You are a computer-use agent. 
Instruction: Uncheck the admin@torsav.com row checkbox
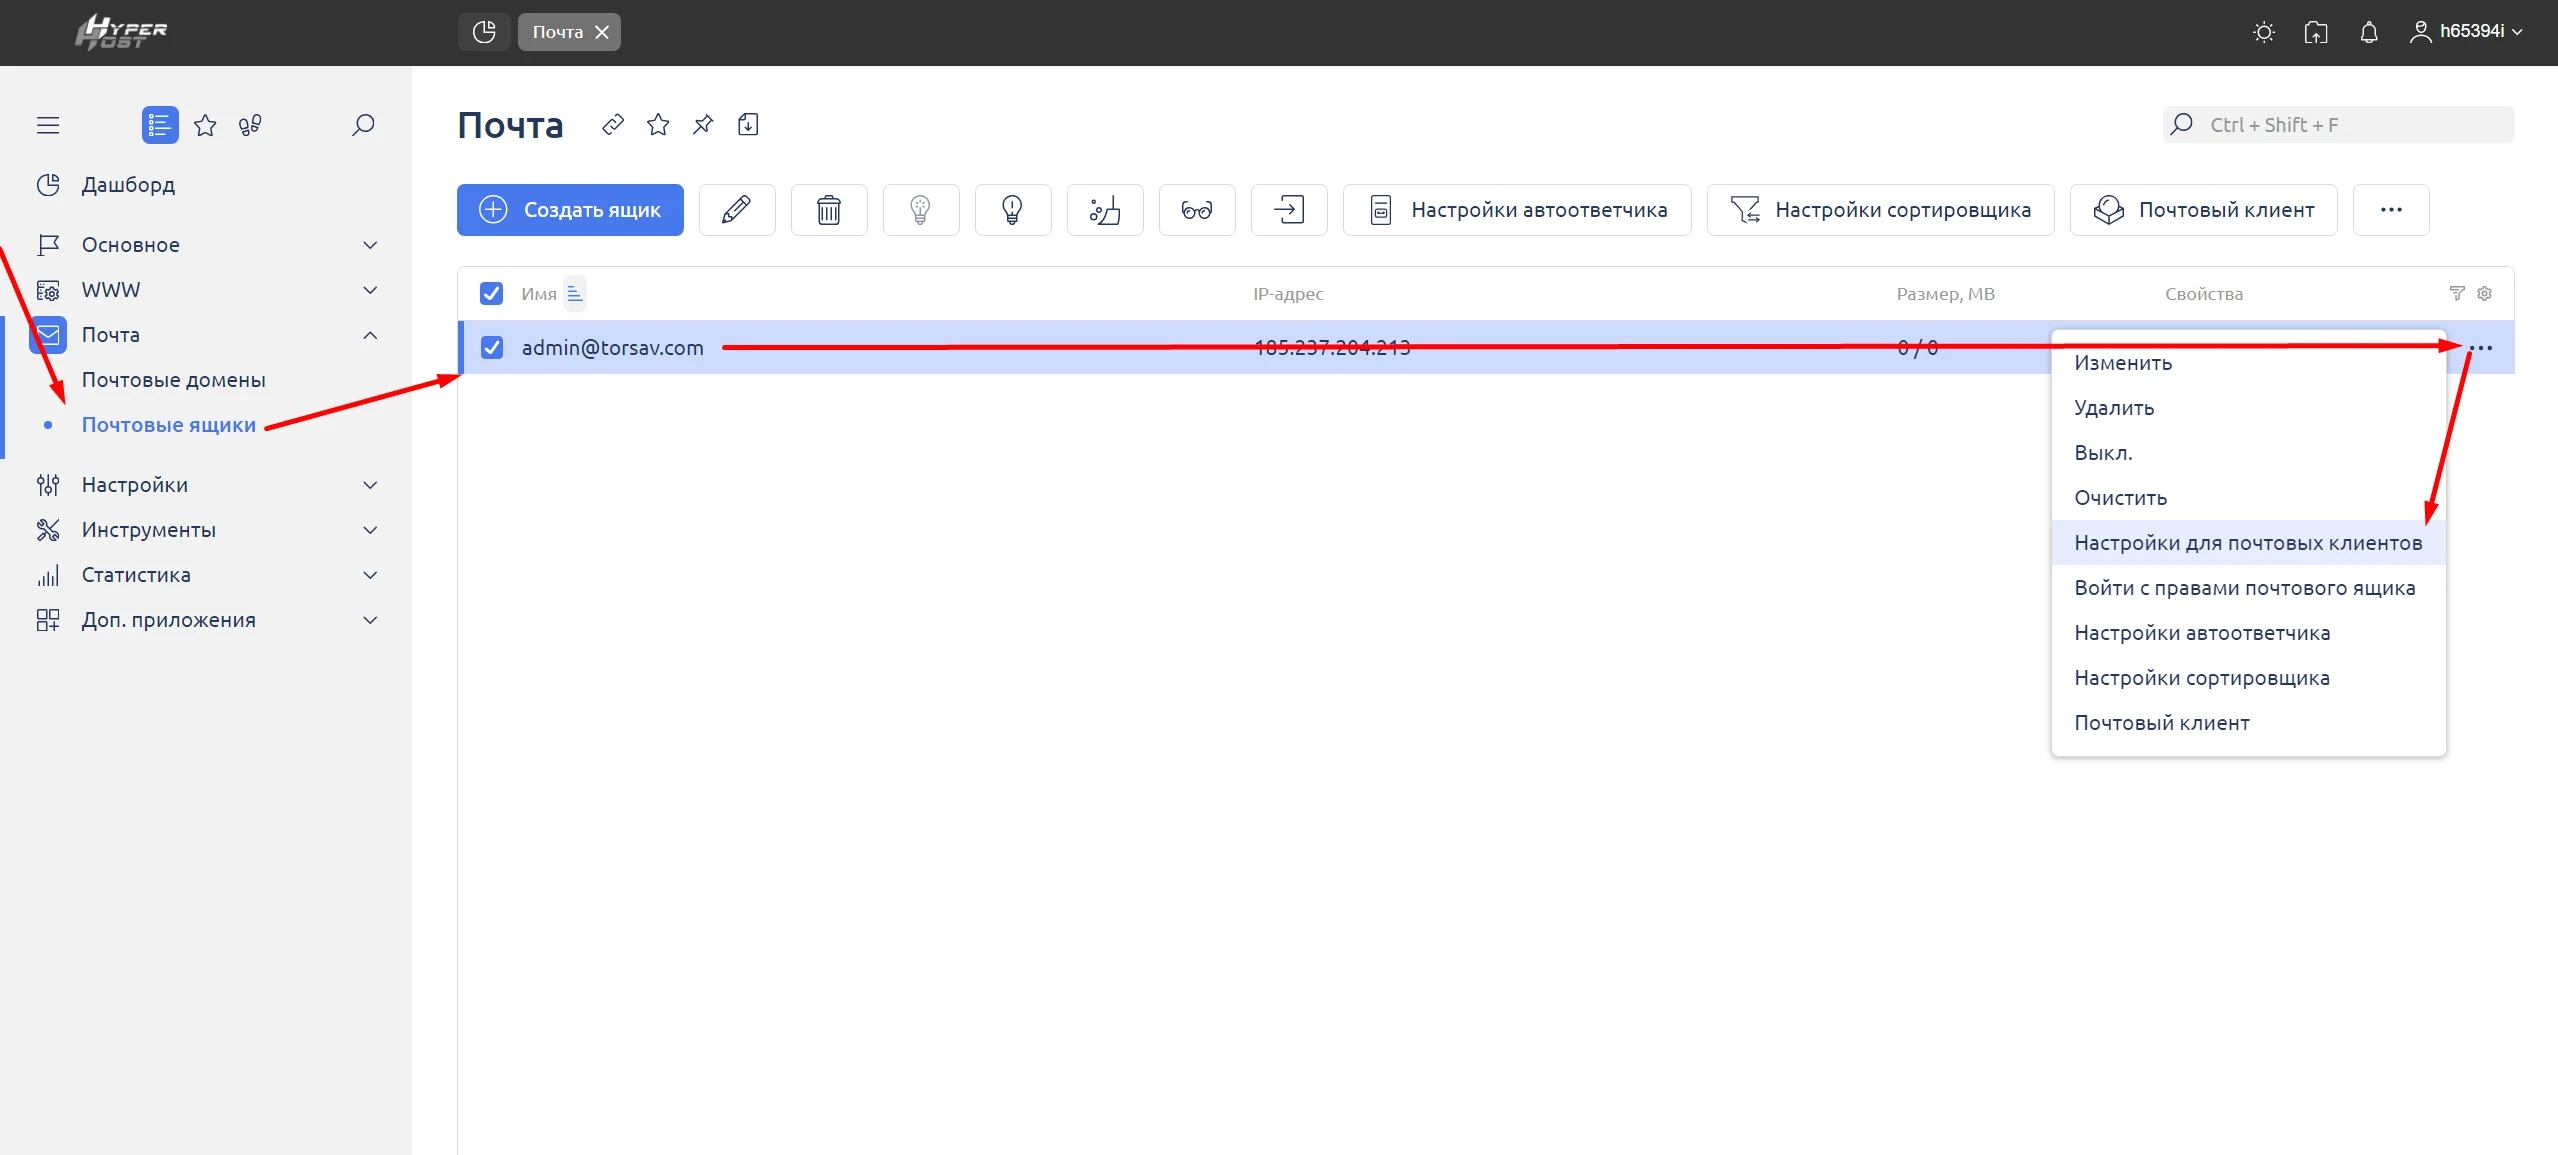coord(492,348)
